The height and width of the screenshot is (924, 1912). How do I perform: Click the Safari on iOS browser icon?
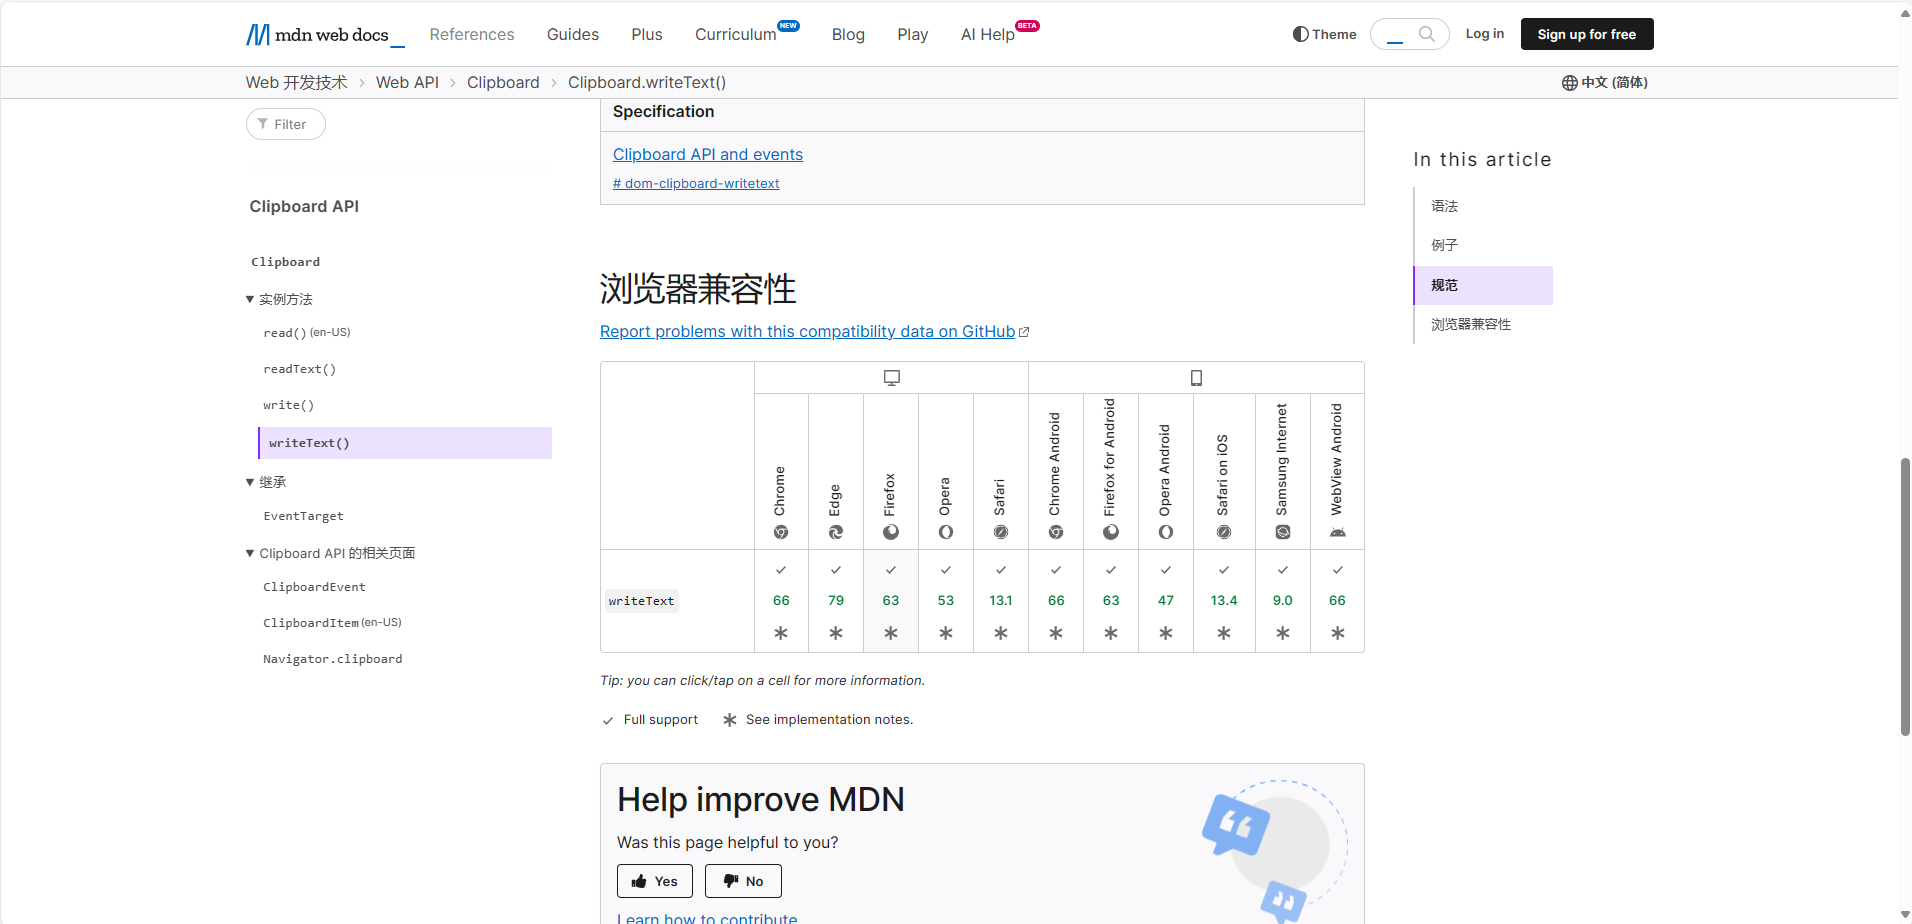pos(1223,532)
